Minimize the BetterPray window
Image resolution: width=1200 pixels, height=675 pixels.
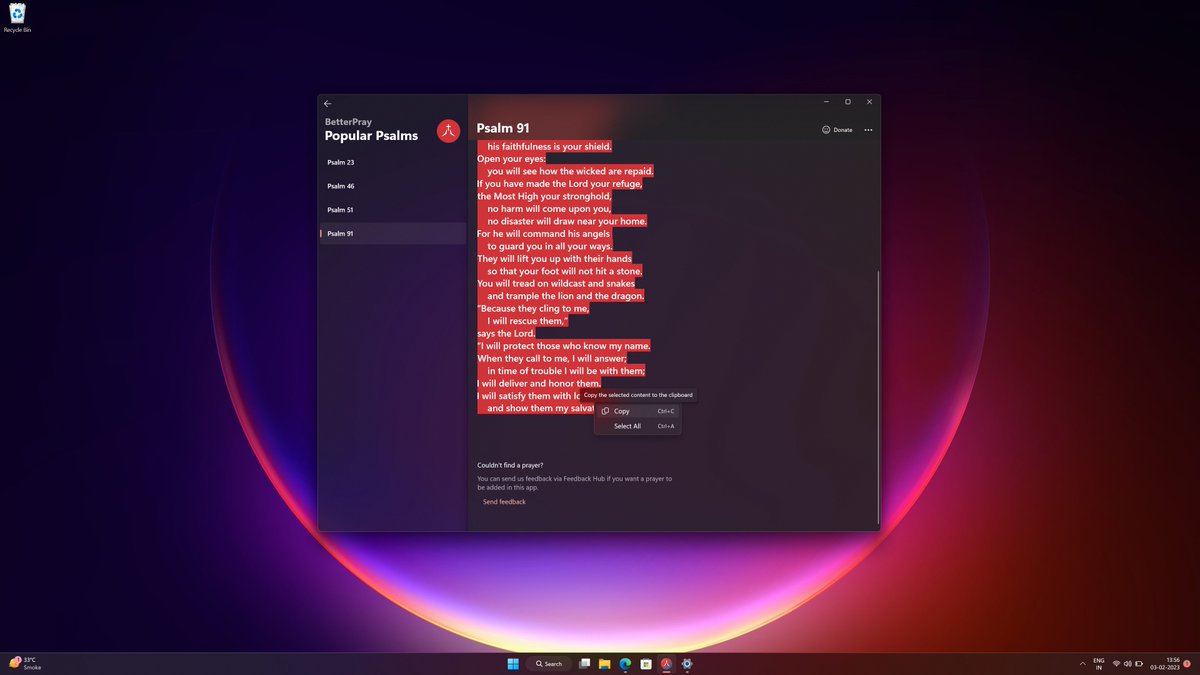click(x=826, y=102)
